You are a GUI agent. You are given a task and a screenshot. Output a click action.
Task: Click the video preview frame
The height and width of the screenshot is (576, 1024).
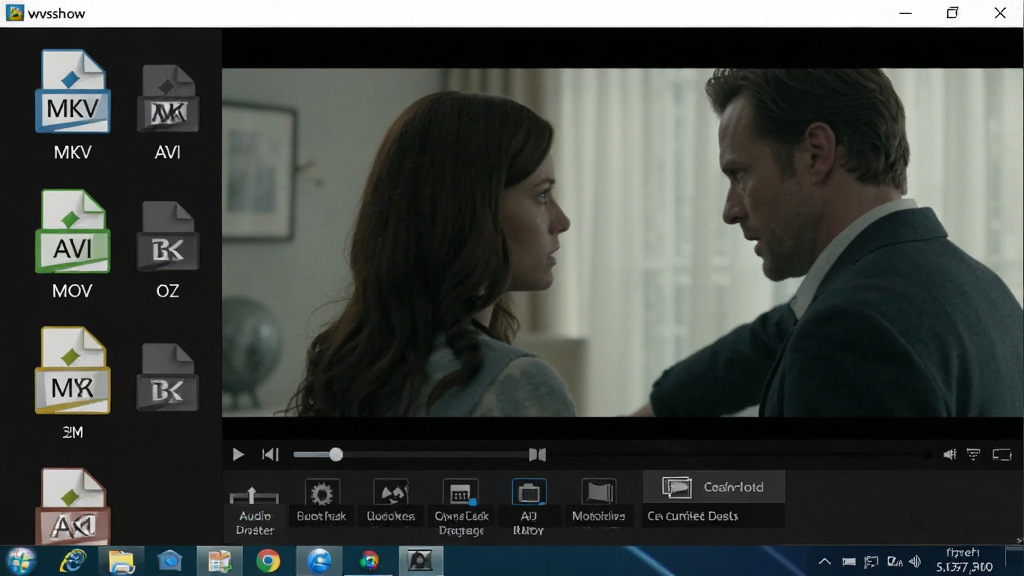coord(622,242)
